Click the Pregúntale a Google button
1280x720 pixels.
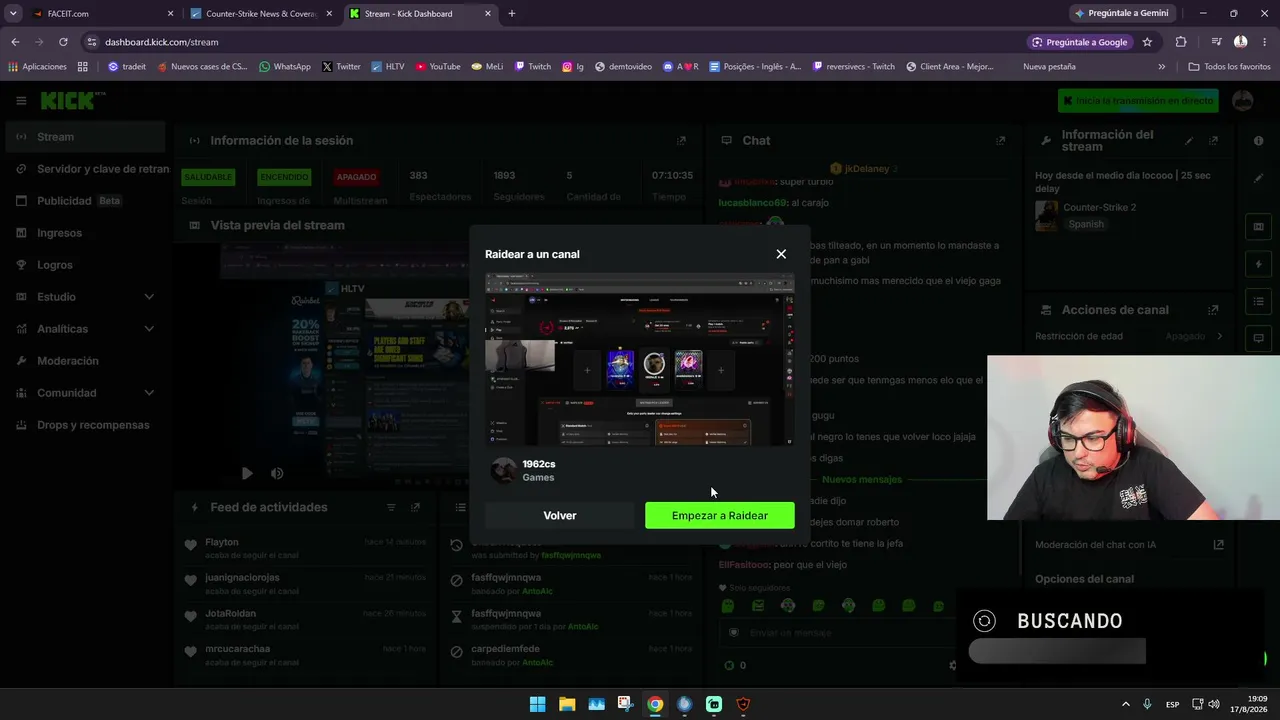(x=1080, y=42)
